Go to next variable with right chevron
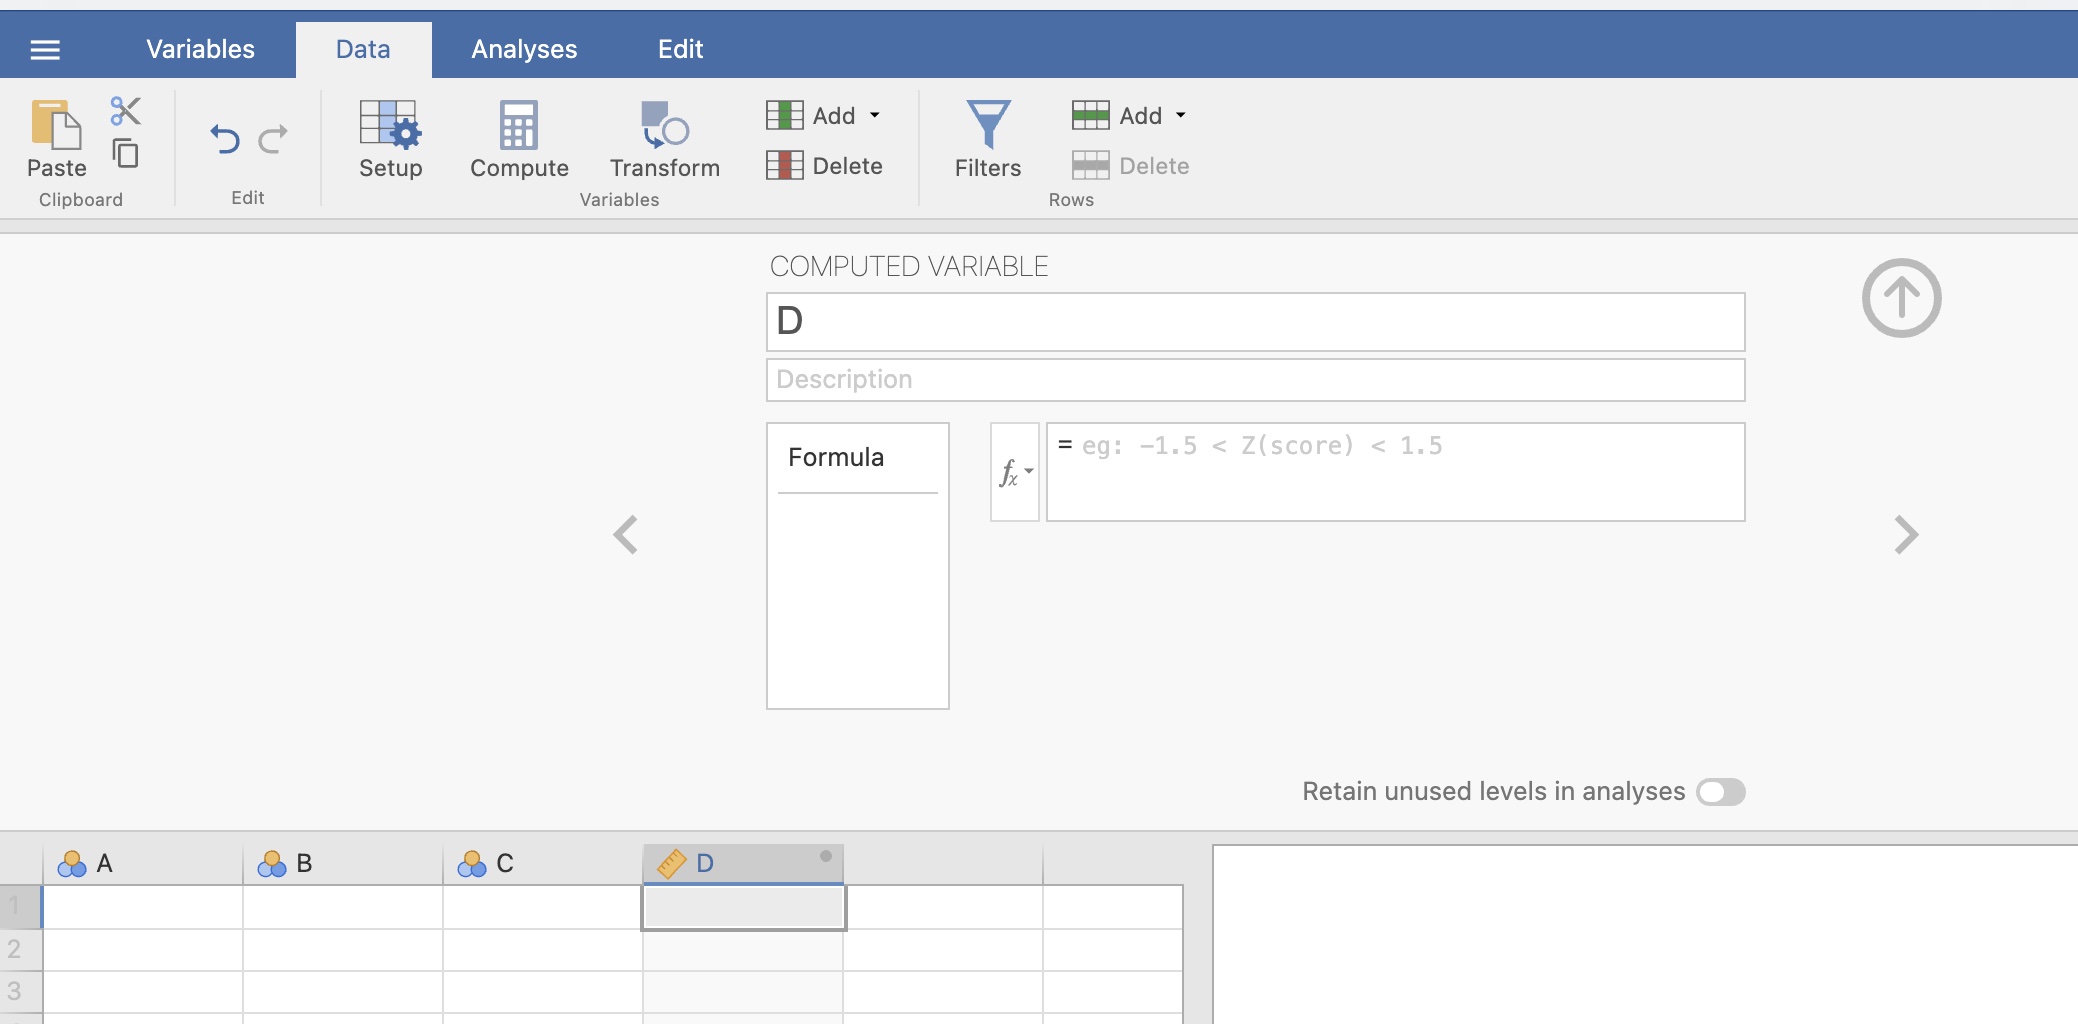Screen dimensions: 2078x1024 [x=1906, y=535]
